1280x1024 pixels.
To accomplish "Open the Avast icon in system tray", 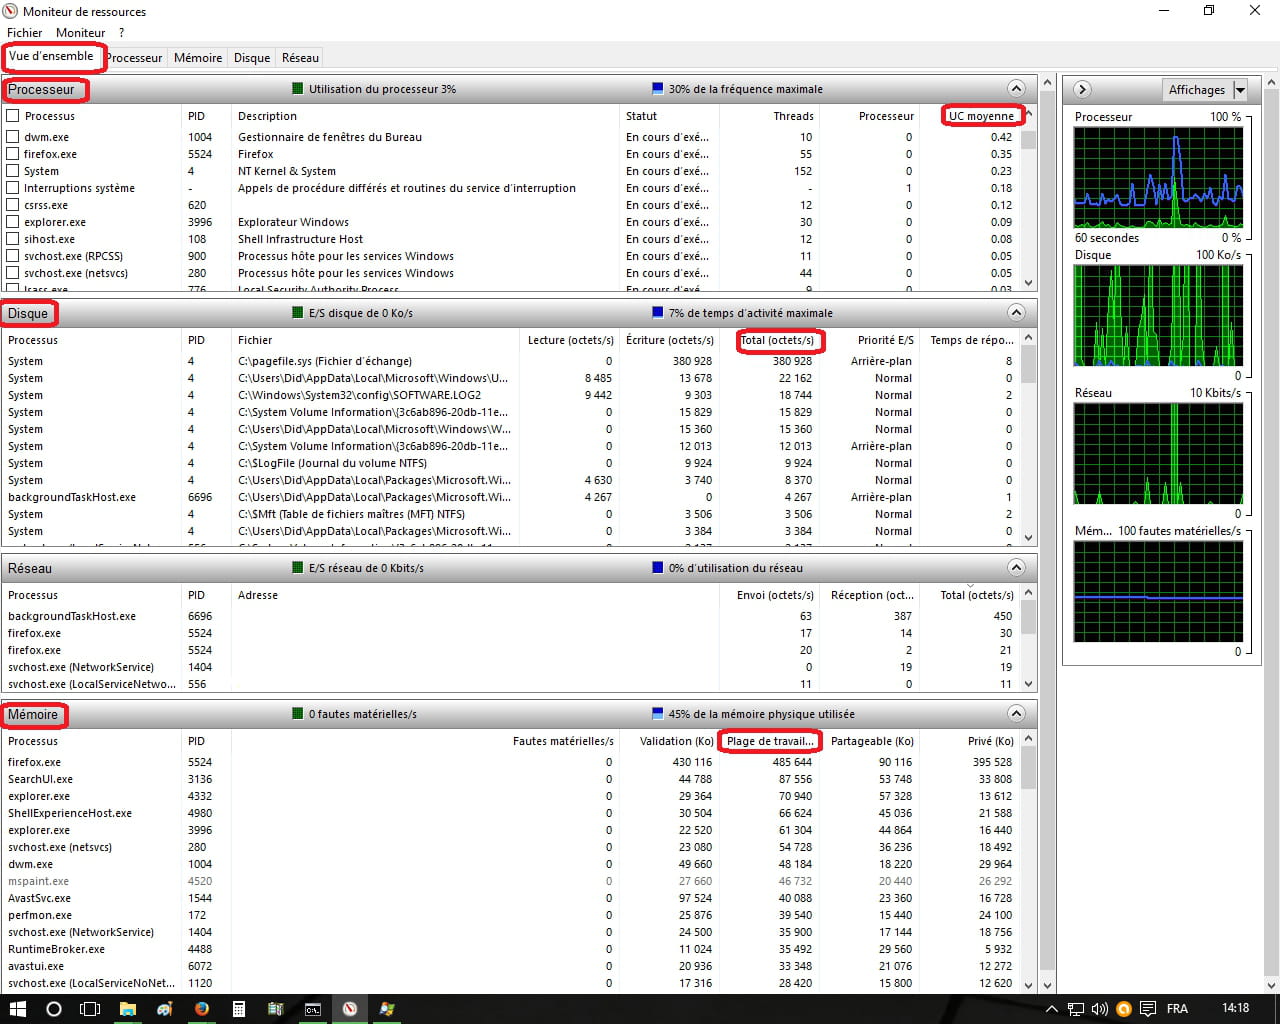I will (1124, 1008).
